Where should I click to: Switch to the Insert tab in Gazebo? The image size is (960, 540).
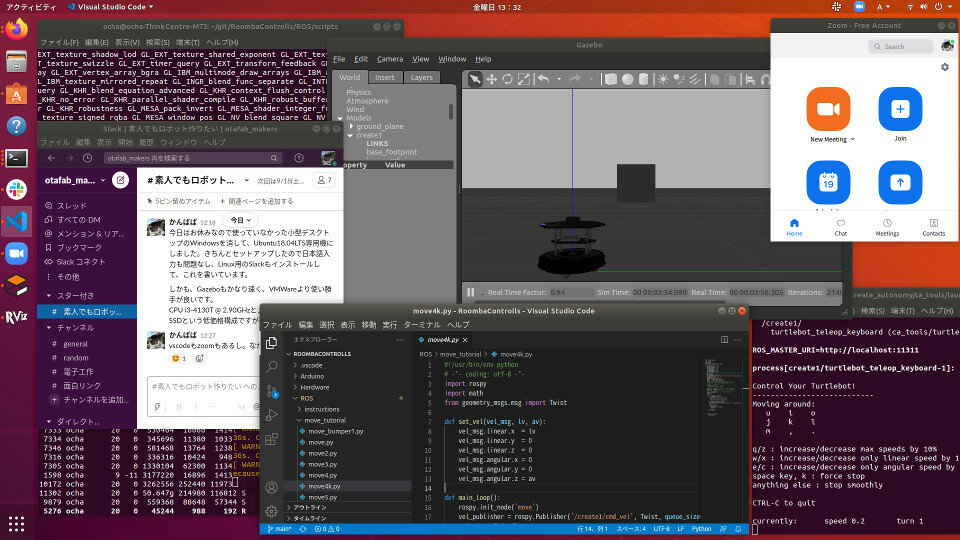pyautogui.click(x=385, y=77)
